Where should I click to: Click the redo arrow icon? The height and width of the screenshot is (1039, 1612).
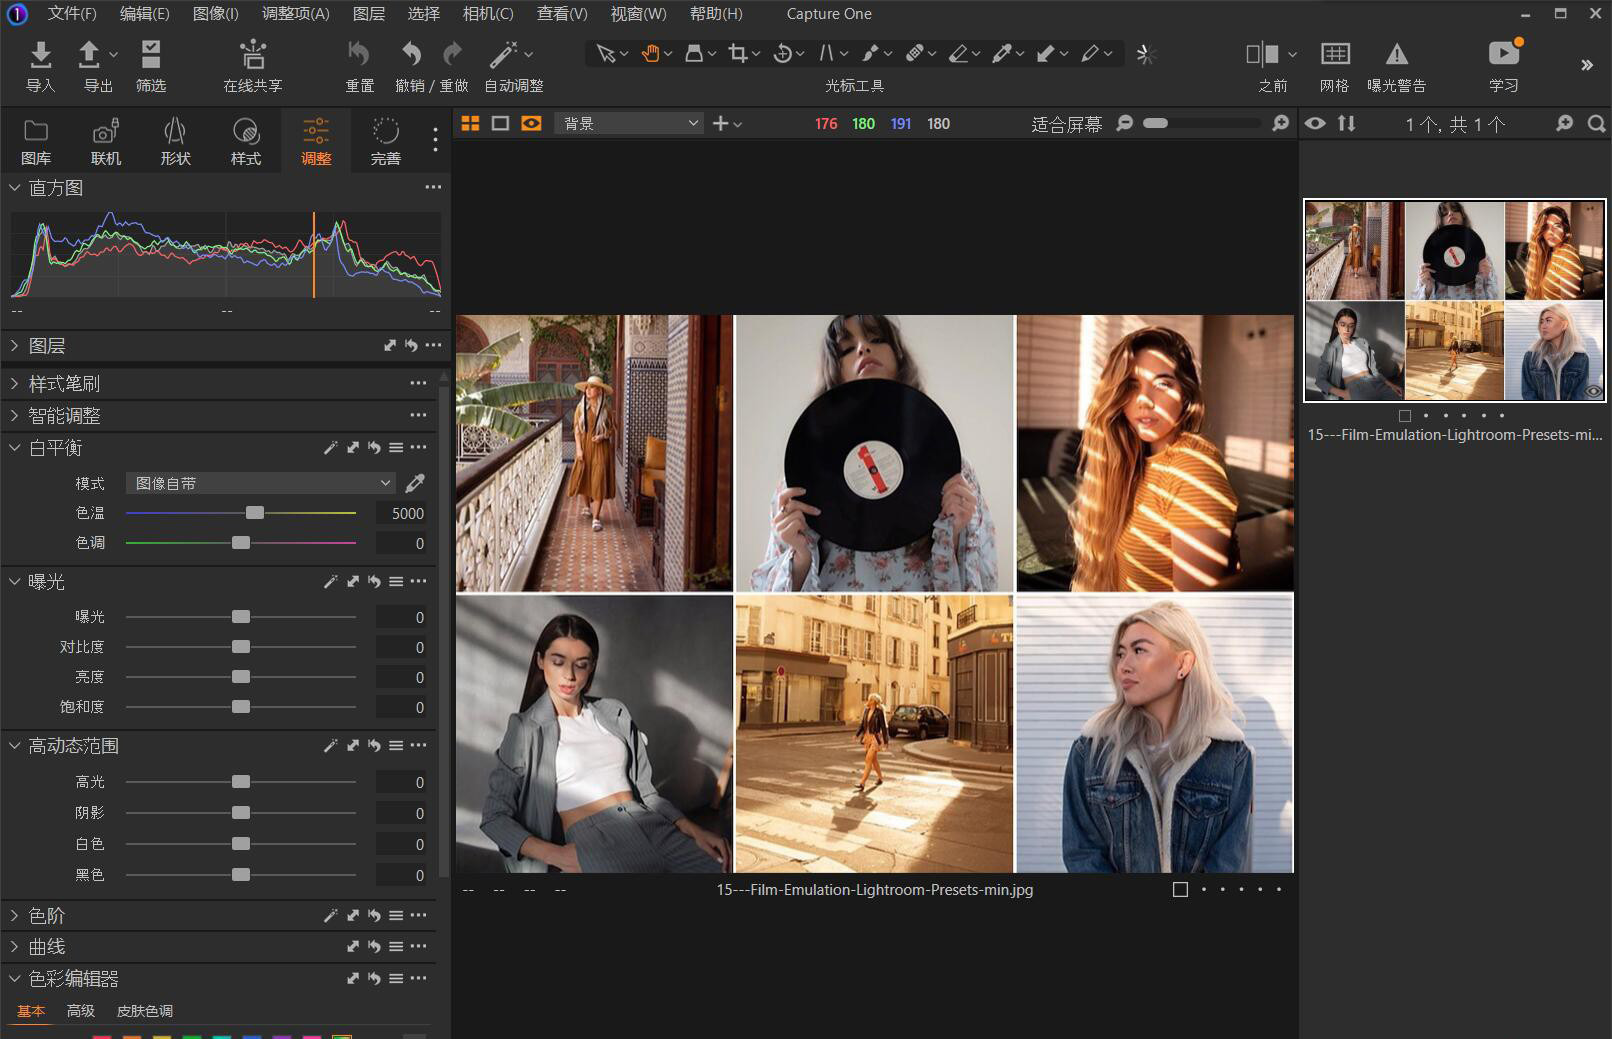pyautogui.click(x=453, y=53)
